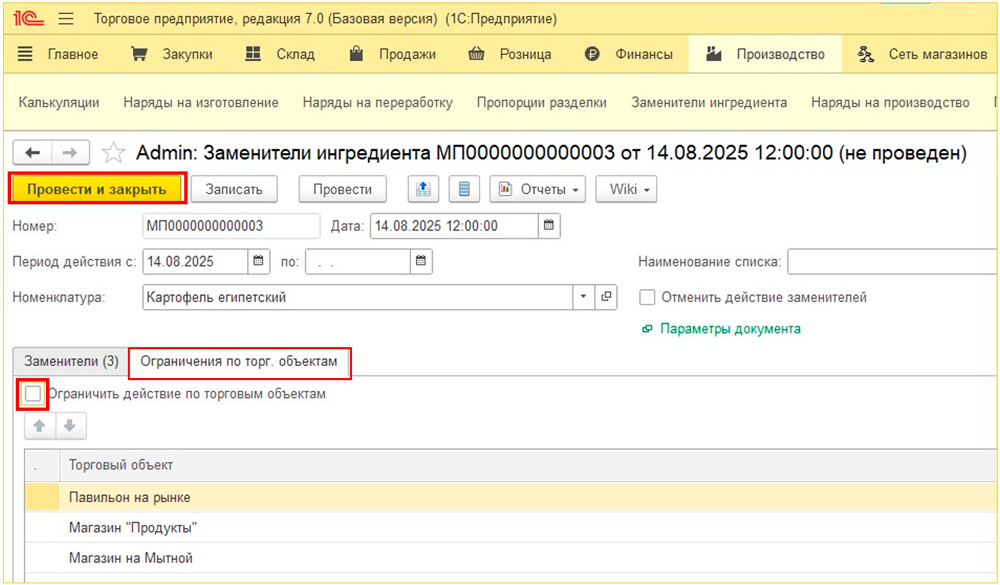Click the hamburger menu icon in title bar

[x=66, y=19]
